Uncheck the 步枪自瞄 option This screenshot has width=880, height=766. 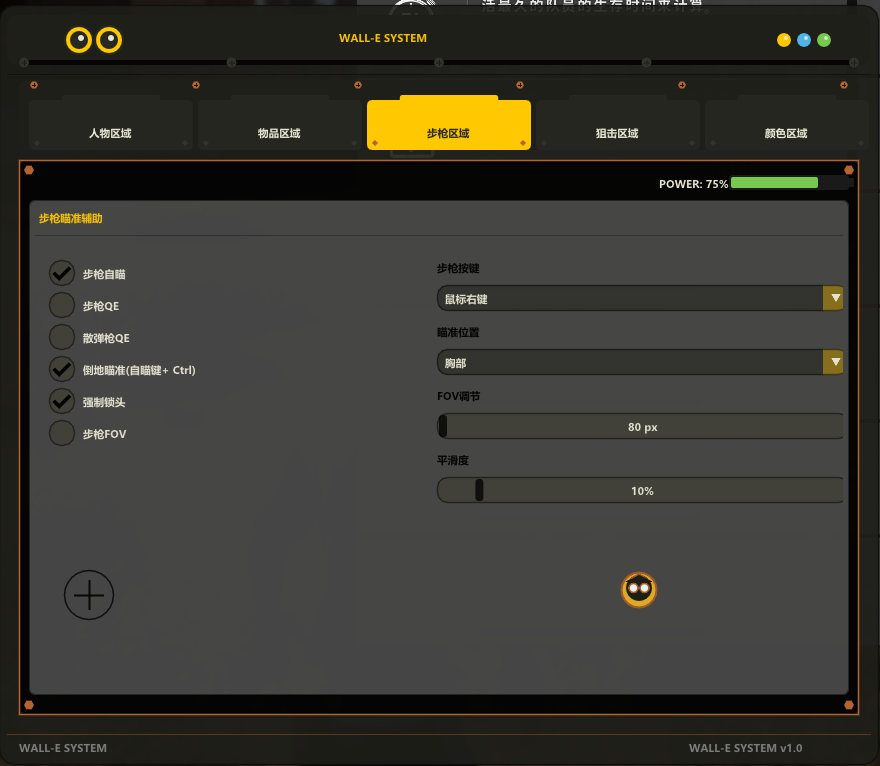point(62,273)
